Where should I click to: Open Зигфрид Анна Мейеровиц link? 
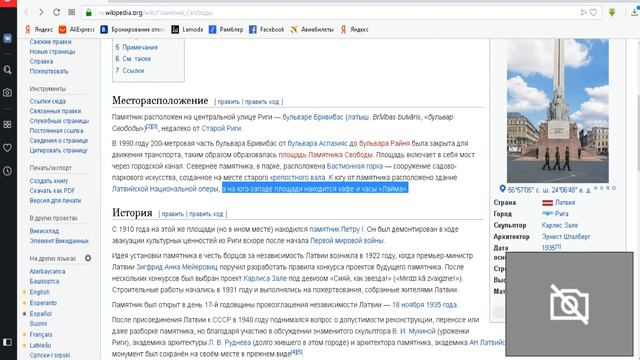[177, 267]
